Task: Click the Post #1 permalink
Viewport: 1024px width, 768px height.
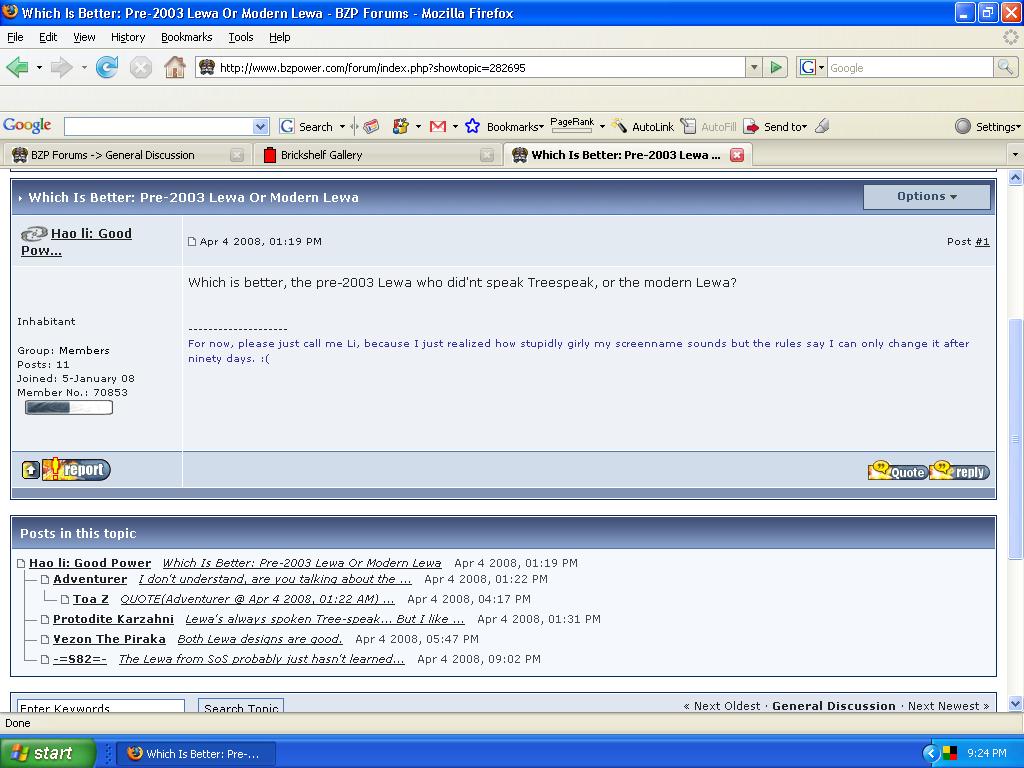Action: coord(982,242)
